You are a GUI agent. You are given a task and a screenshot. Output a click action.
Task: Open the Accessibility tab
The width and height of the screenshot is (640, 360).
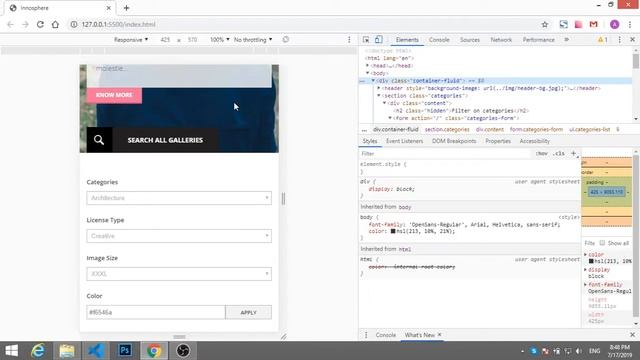click(x=535, y=141)
